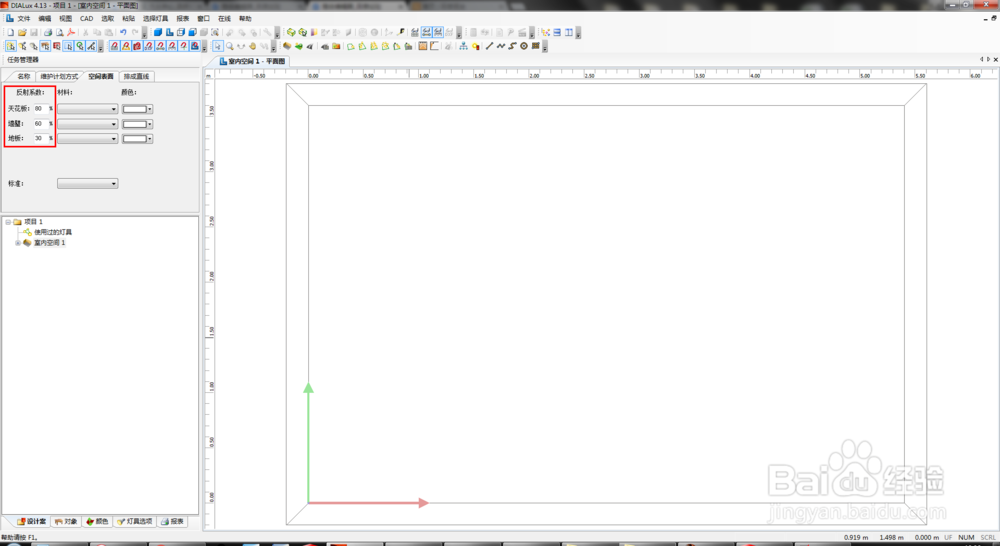Open the 对象 bottom tab
This screenshot has width=1000, height=546.
click(x=66, y=522)
